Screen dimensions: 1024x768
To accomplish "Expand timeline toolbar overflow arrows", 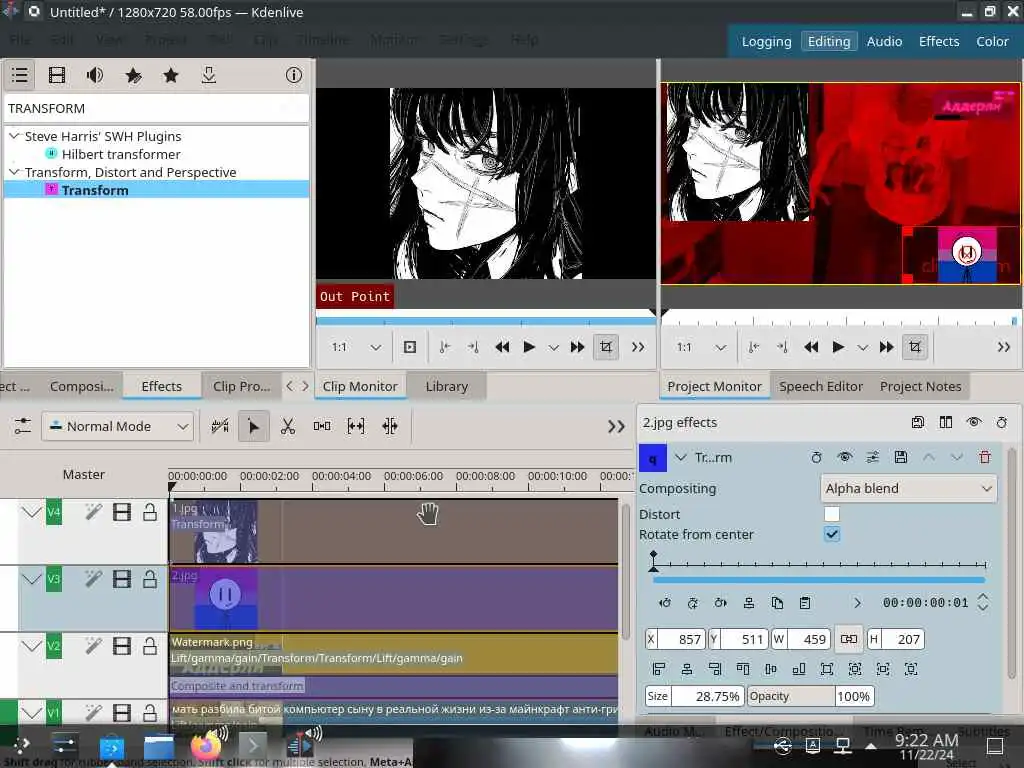I will (616, 426).
